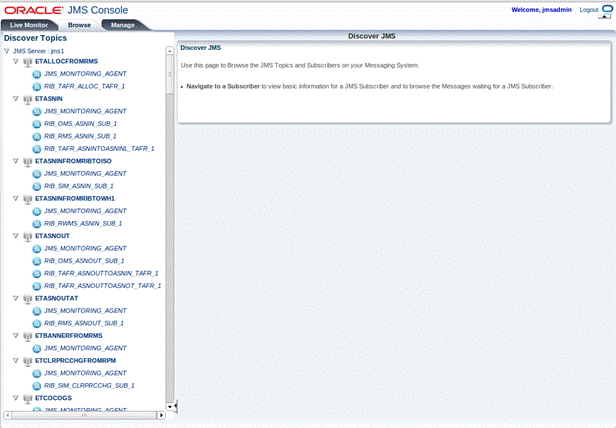
Task: Open JMS_MONITORING_AGENT under ETCLRPRCCHGFROMRPM
Action: coord(85,373)
